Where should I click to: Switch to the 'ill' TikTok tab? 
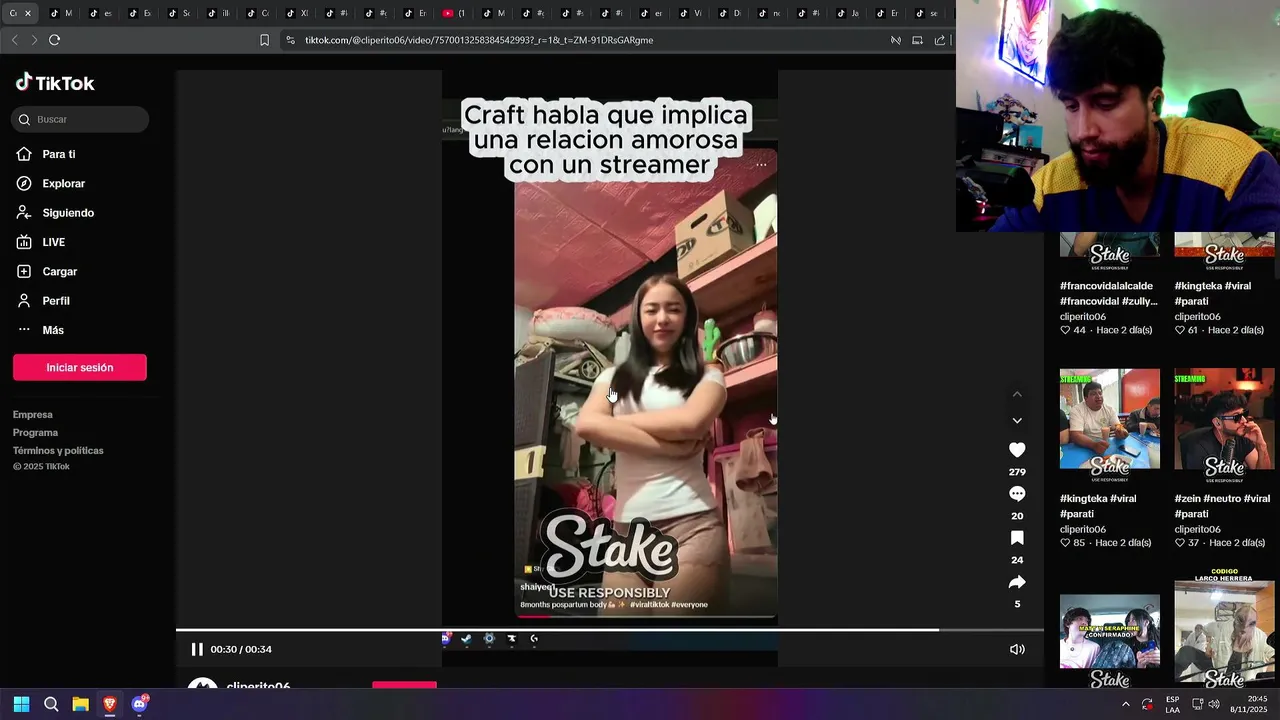point(218,13)
